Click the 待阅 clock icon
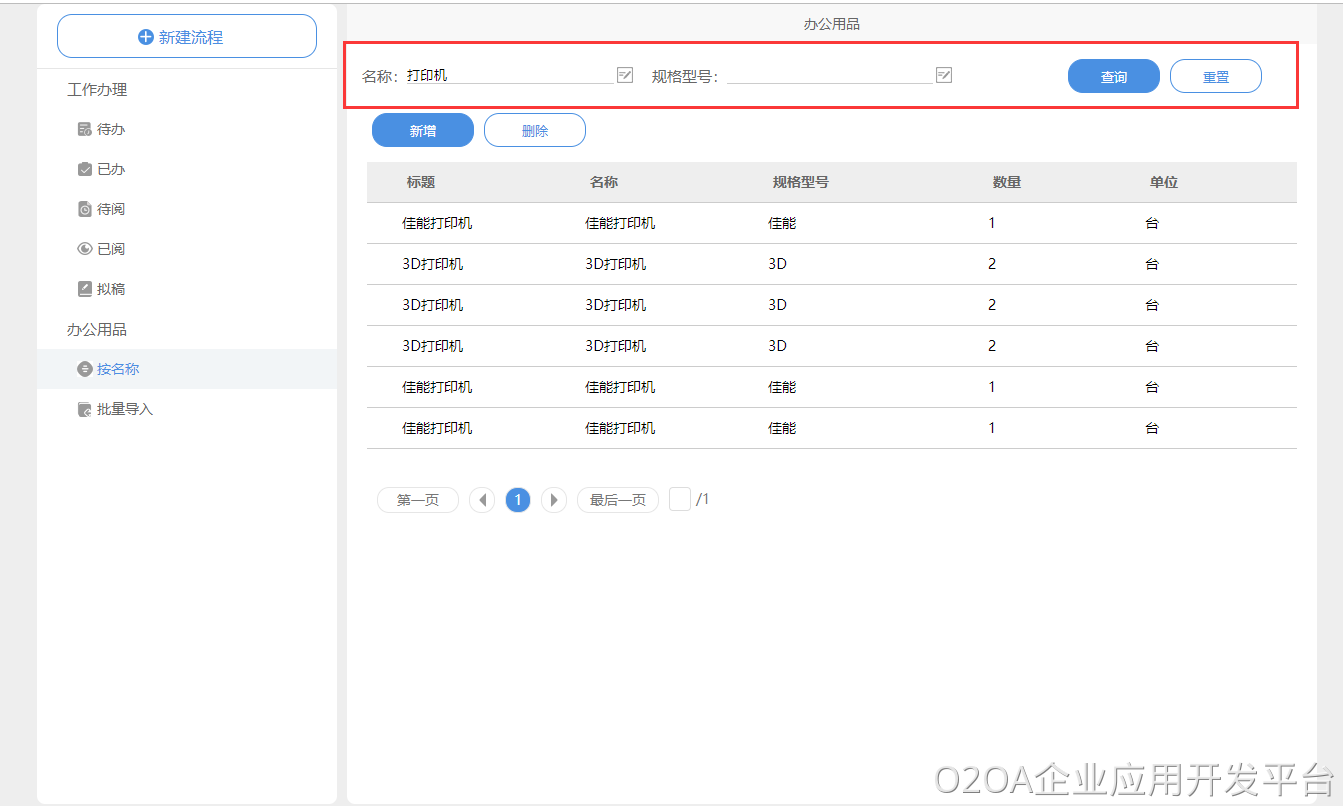 (85, 210)
